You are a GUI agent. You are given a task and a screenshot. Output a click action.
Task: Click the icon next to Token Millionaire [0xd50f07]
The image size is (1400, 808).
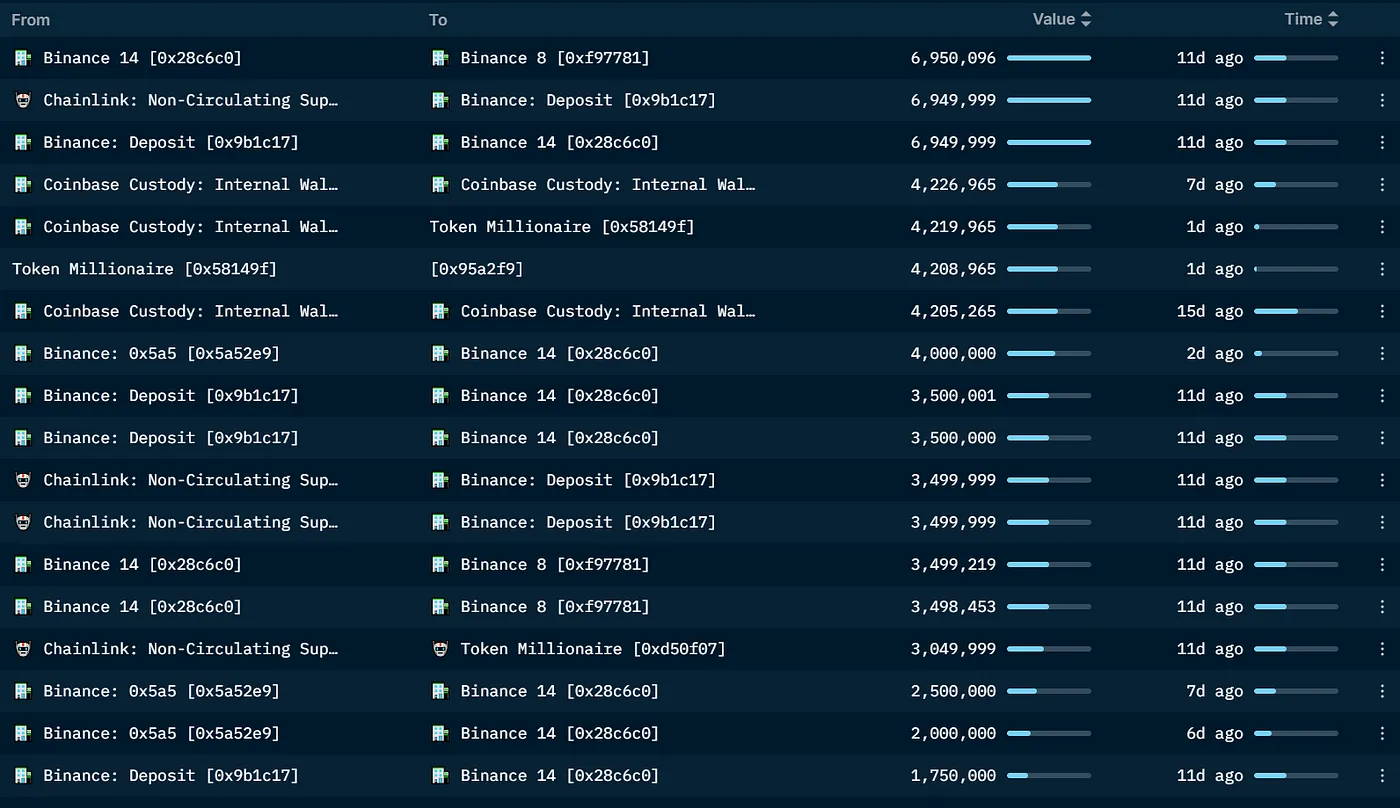pos(440,649)
